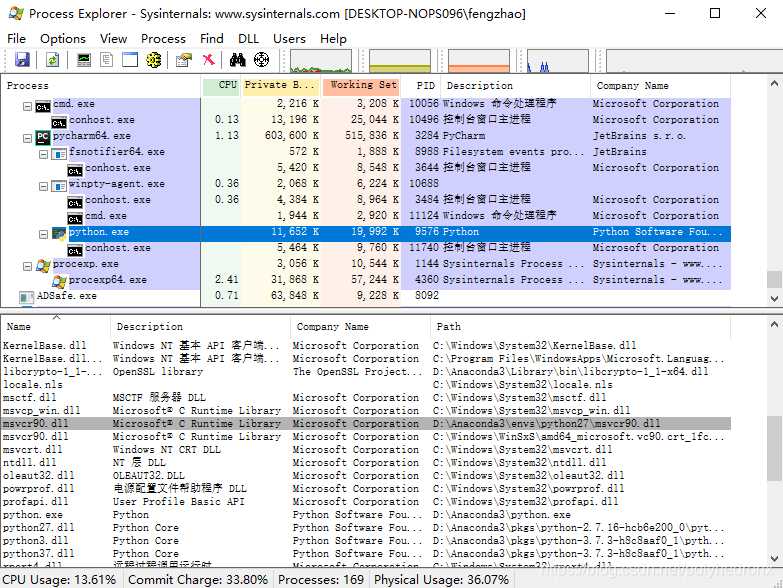
Task: Click the procexp64.exe process icon
Action: [59, 281]
